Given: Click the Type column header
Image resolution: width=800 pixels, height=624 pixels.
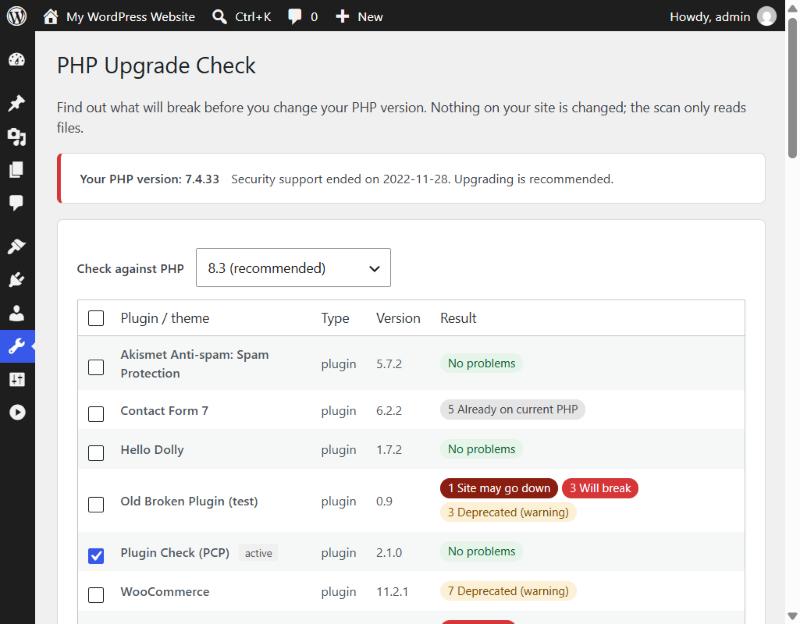Looking at the screenshot, I should [335, 318].
